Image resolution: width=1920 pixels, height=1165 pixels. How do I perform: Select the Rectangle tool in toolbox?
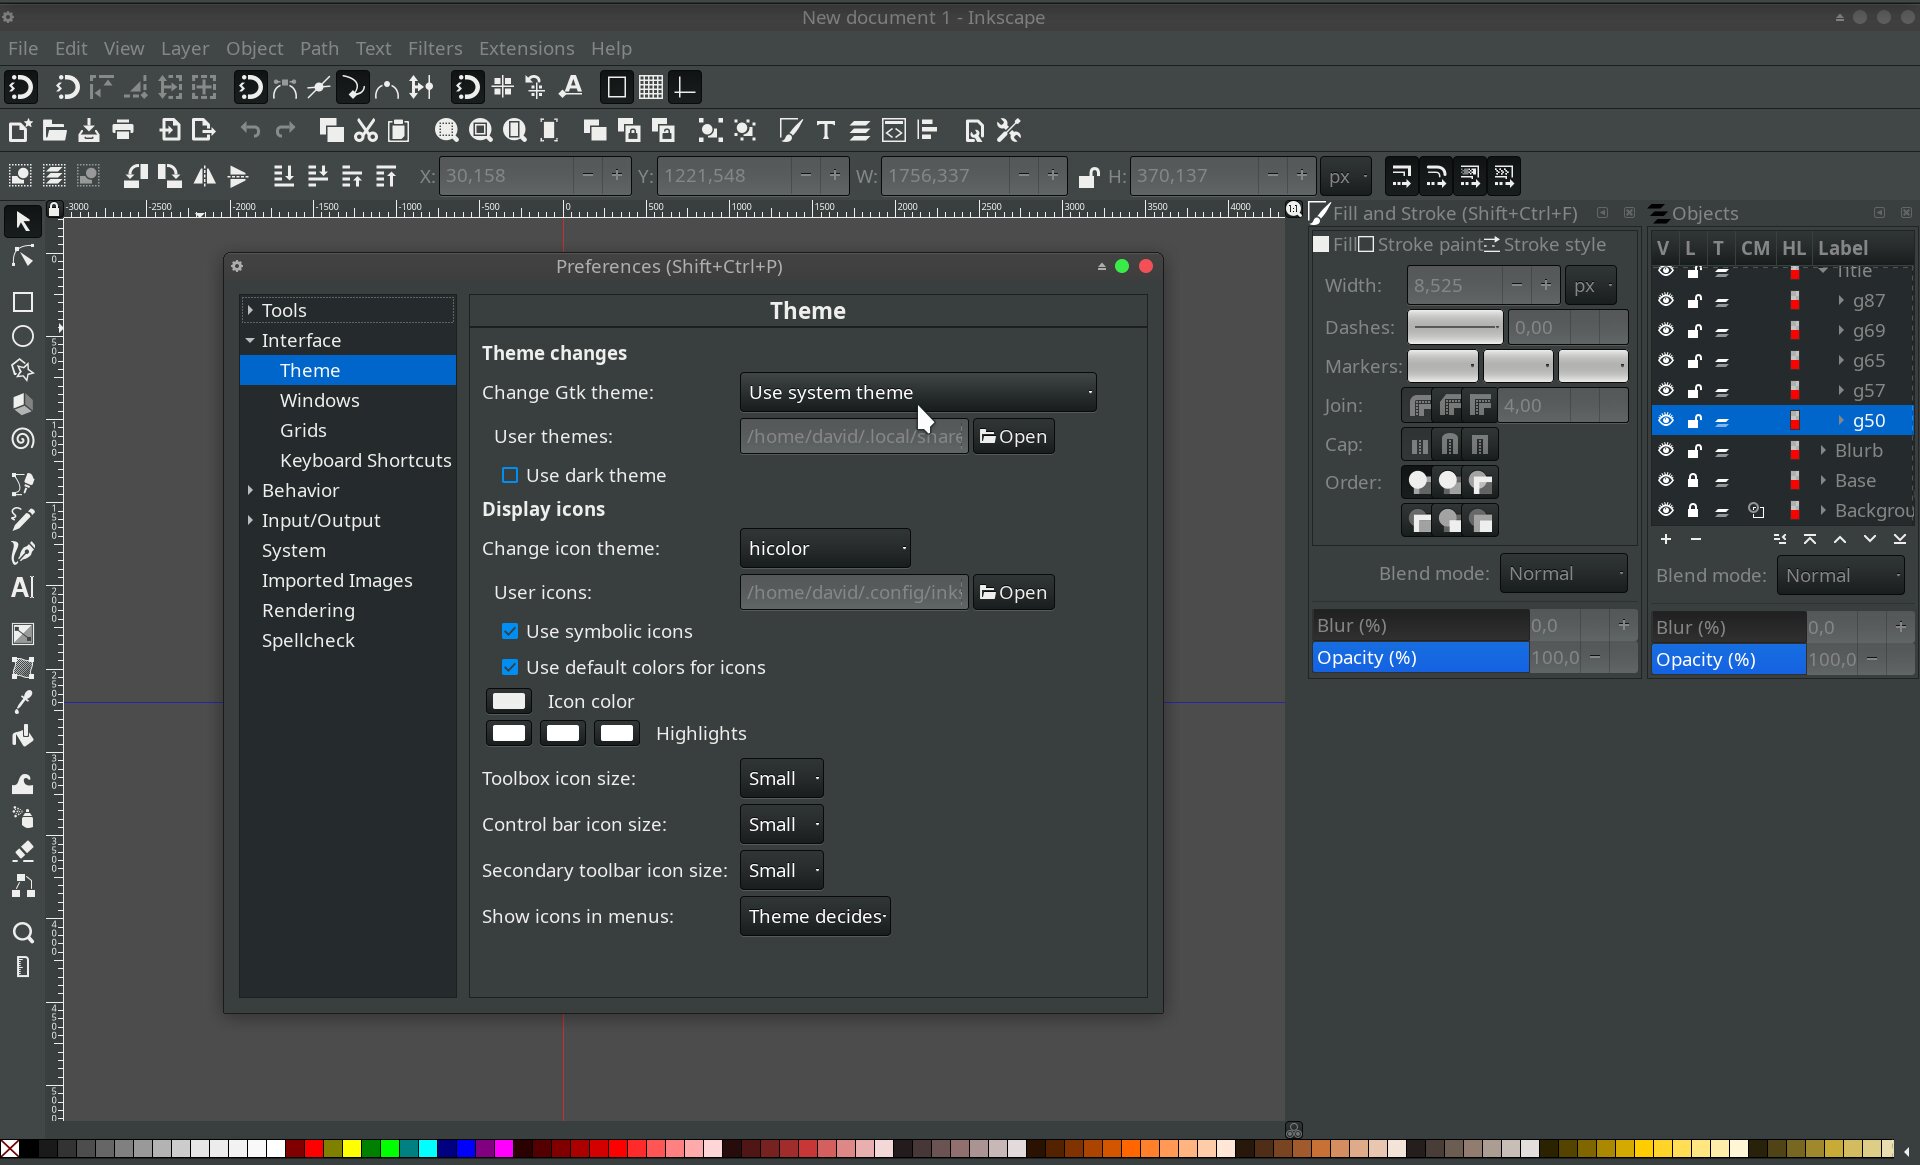click(x=22, y=302)
